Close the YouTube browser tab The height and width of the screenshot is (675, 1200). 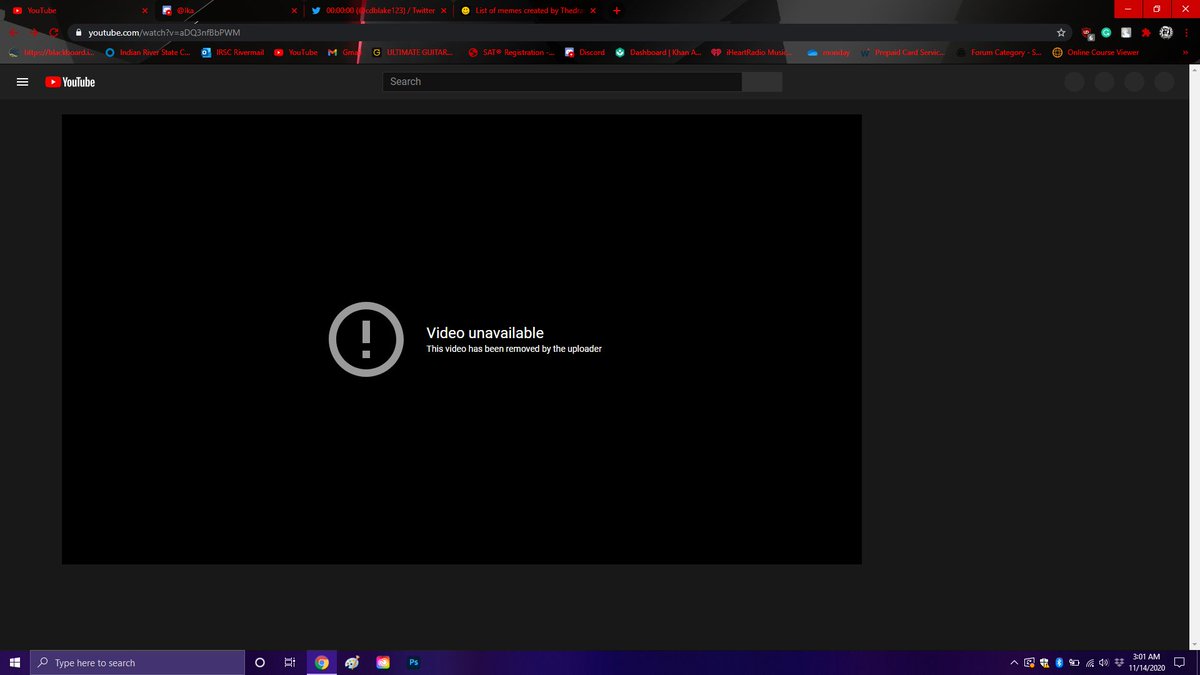click(x=145, y=10)
